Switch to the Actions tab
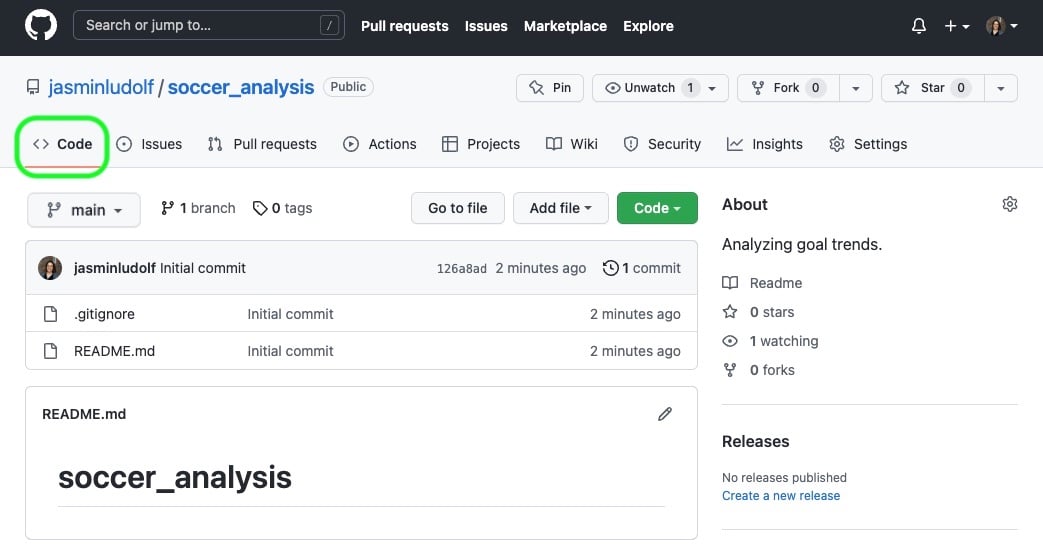The width and height of the screenshot is (1043, 556). point(379,144)
